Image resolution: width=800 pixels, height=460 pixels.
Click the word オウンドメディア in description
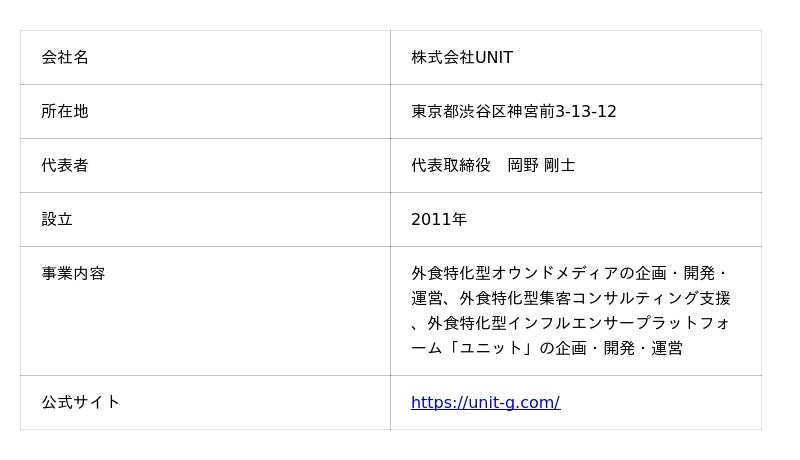[555, 274]
